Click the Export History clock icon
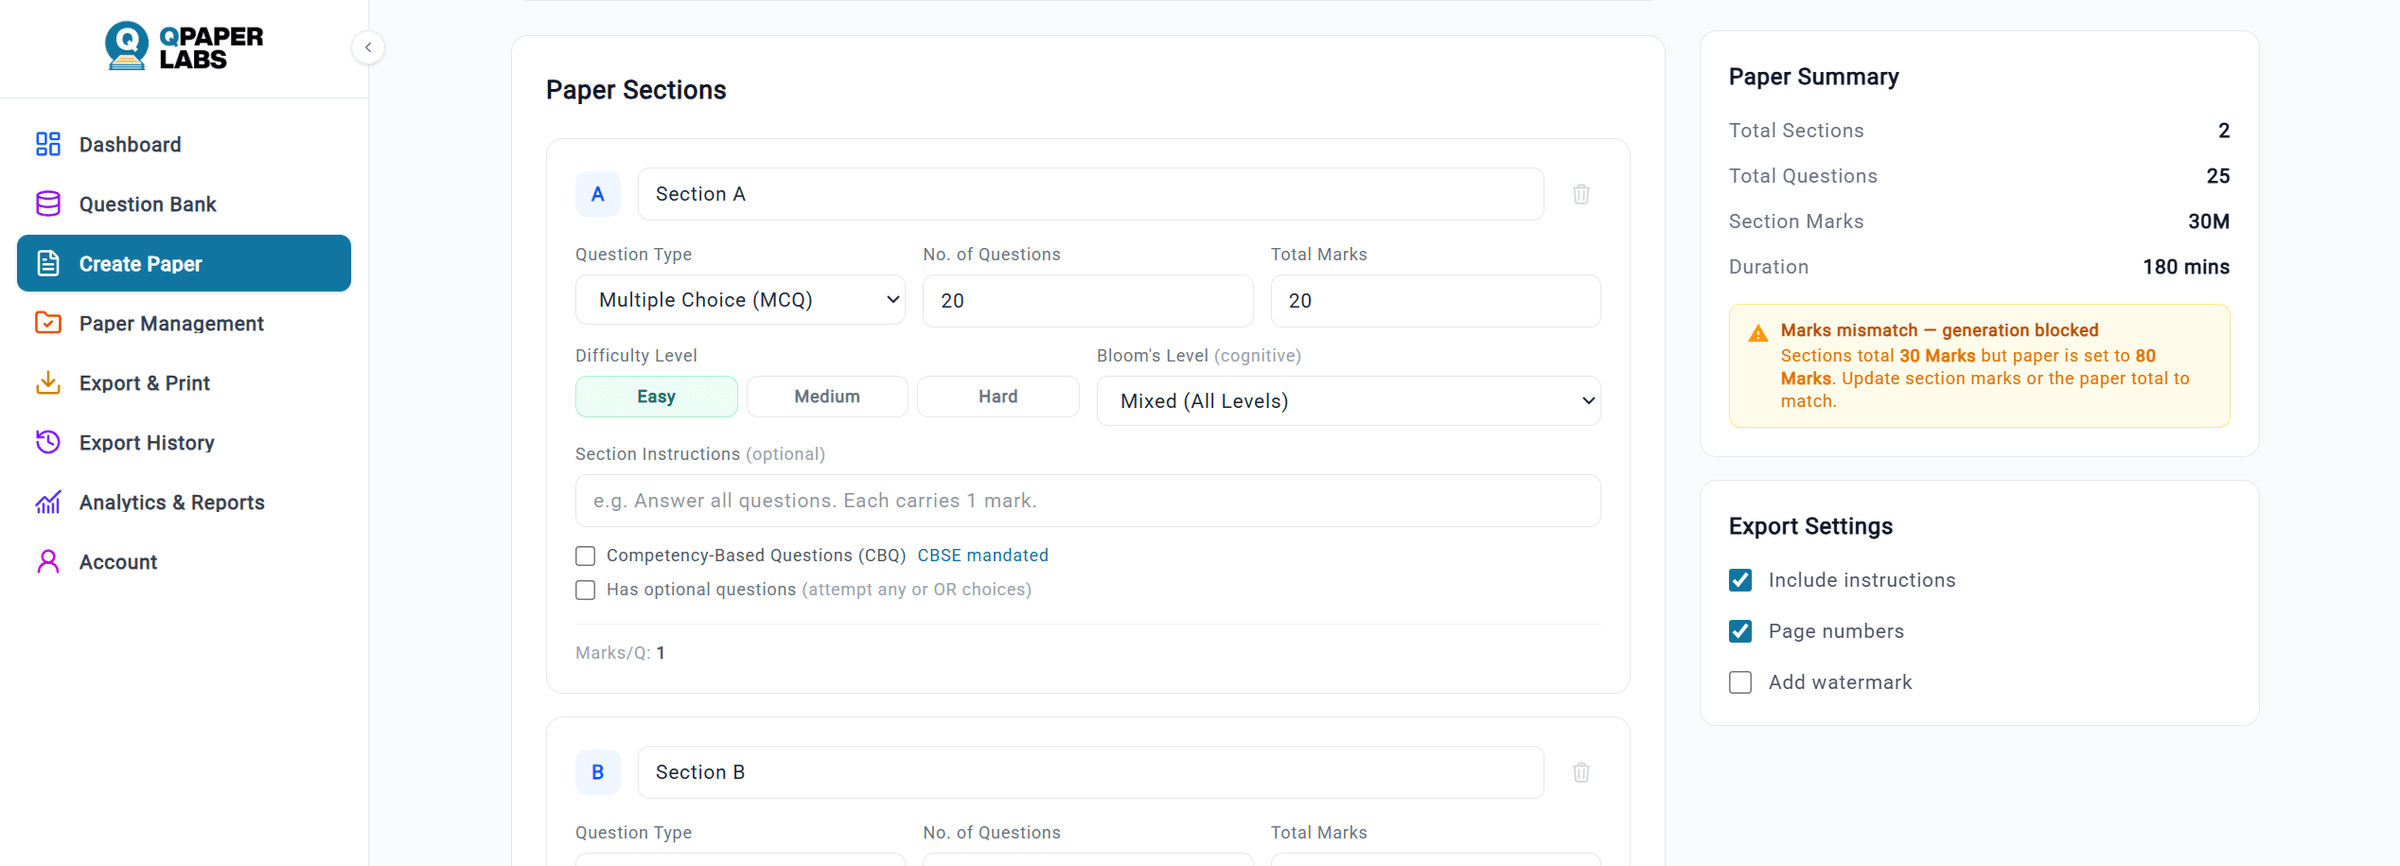The width and height of the screenshot is (2400, 866). (x=48, y=442)
